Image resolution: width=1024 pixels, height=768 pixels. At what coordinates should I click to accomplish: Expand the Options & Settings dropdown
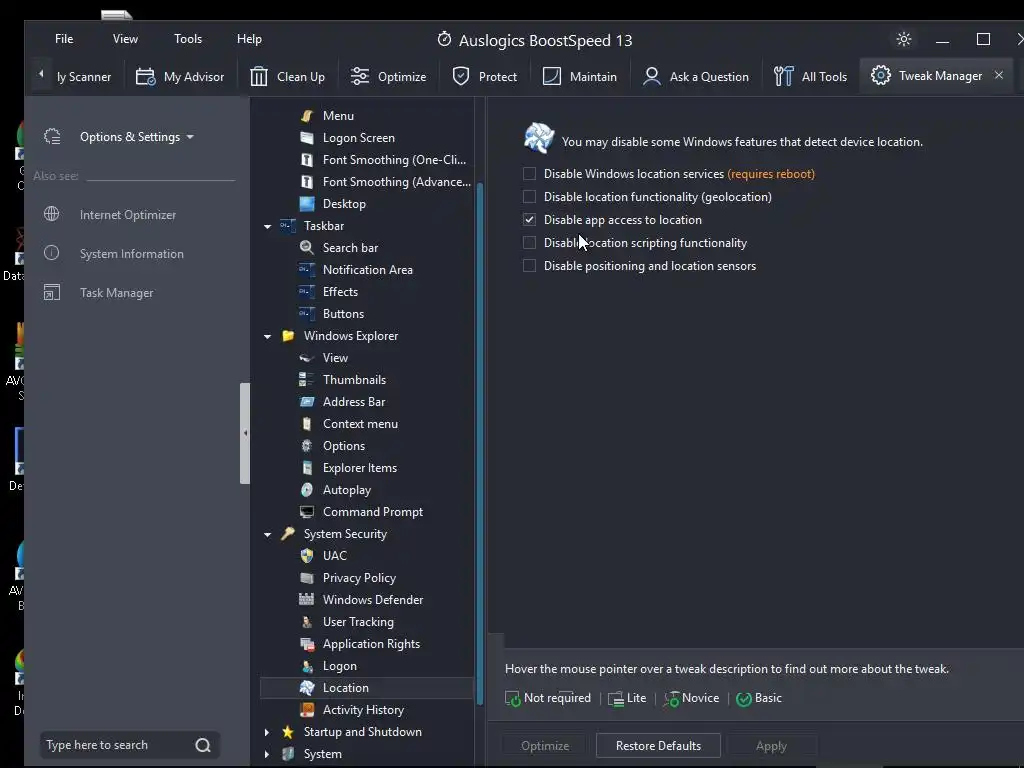pos(136,136)
